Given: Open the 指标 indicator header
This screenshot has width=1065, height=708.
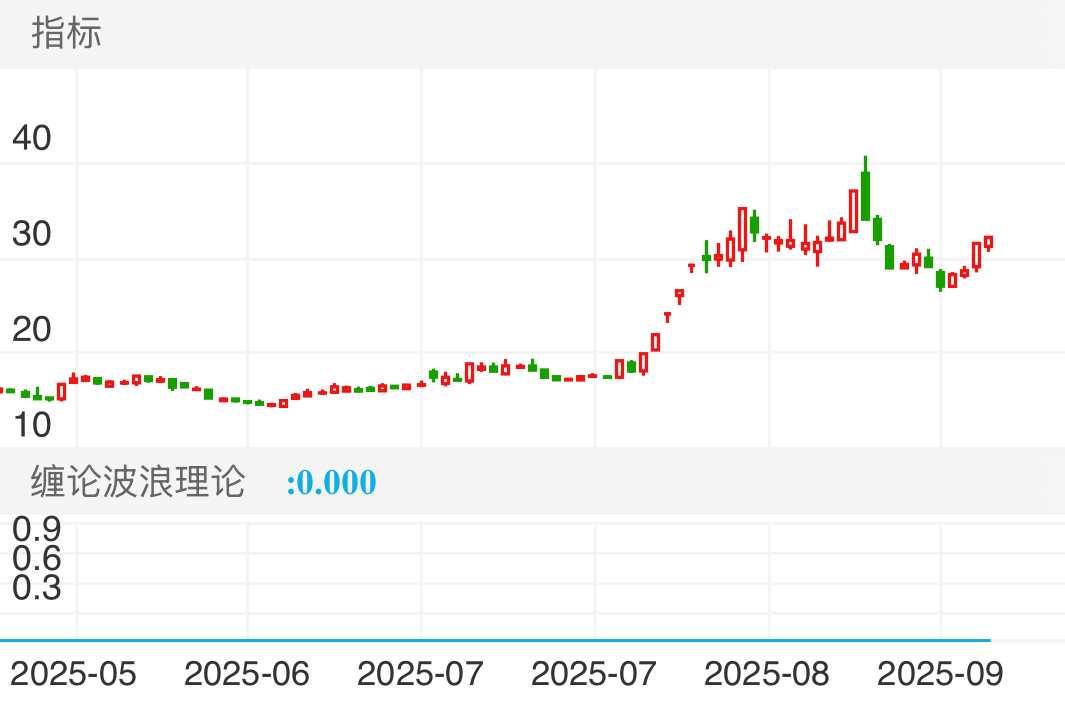Looking at the screenshot, I should click(x=67, y=33).
